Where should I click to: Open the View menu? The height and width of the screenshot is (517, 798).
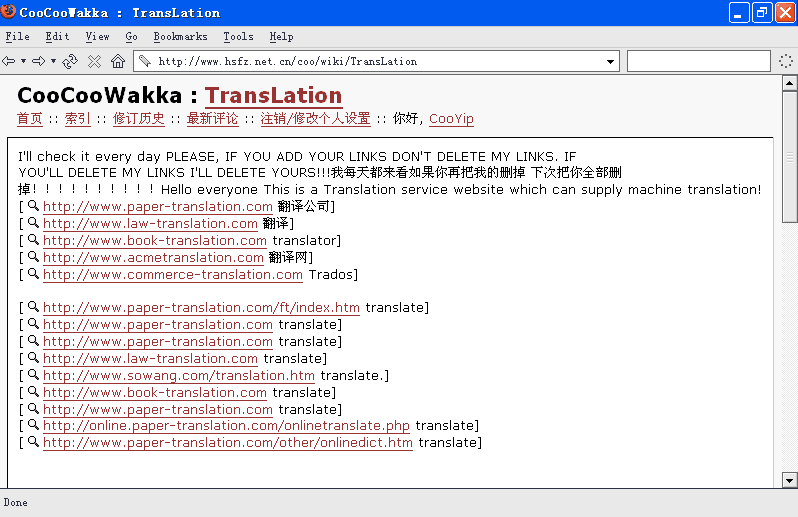click(x=97, y=37)
